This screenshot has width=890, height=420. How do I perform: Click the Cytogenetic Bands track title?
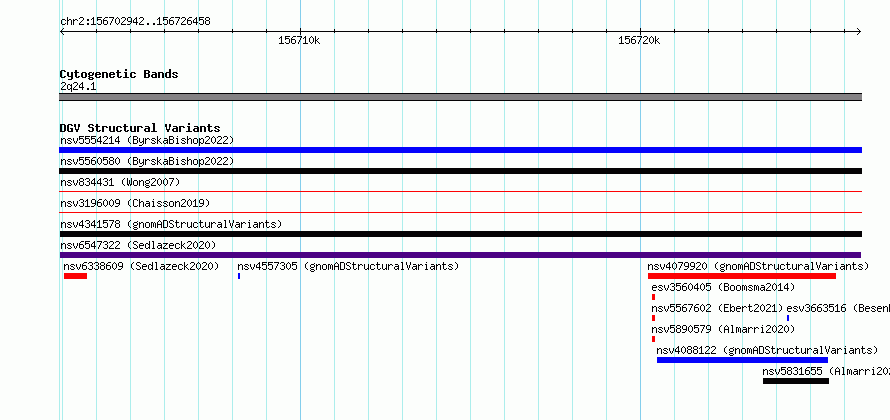pos(119,74)
